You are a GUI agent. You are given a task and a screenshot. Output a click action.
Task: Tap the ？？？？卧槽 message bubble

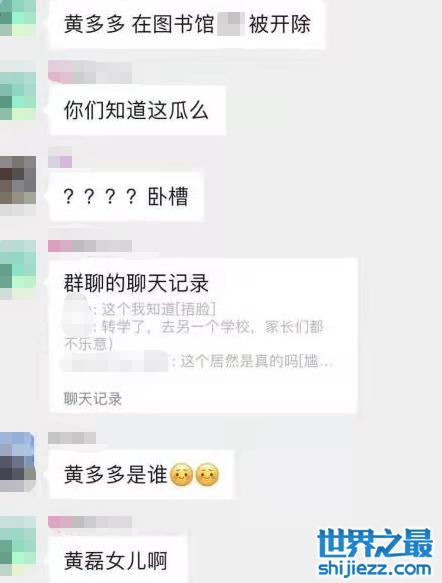(126, 196)
